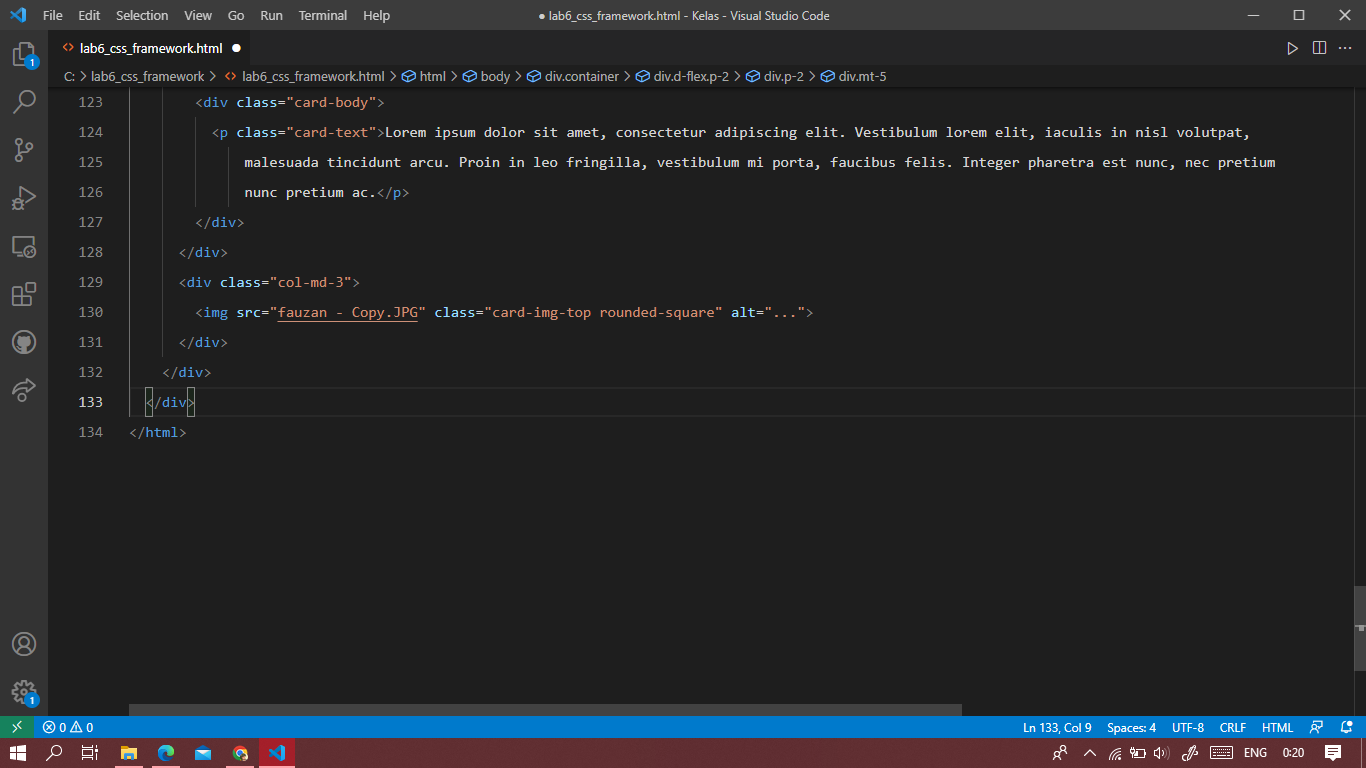This screenshot has height=768, width=1366.
Task: Follow the fauzan - Copy.JPG link
Action: (x=347, y=312)
